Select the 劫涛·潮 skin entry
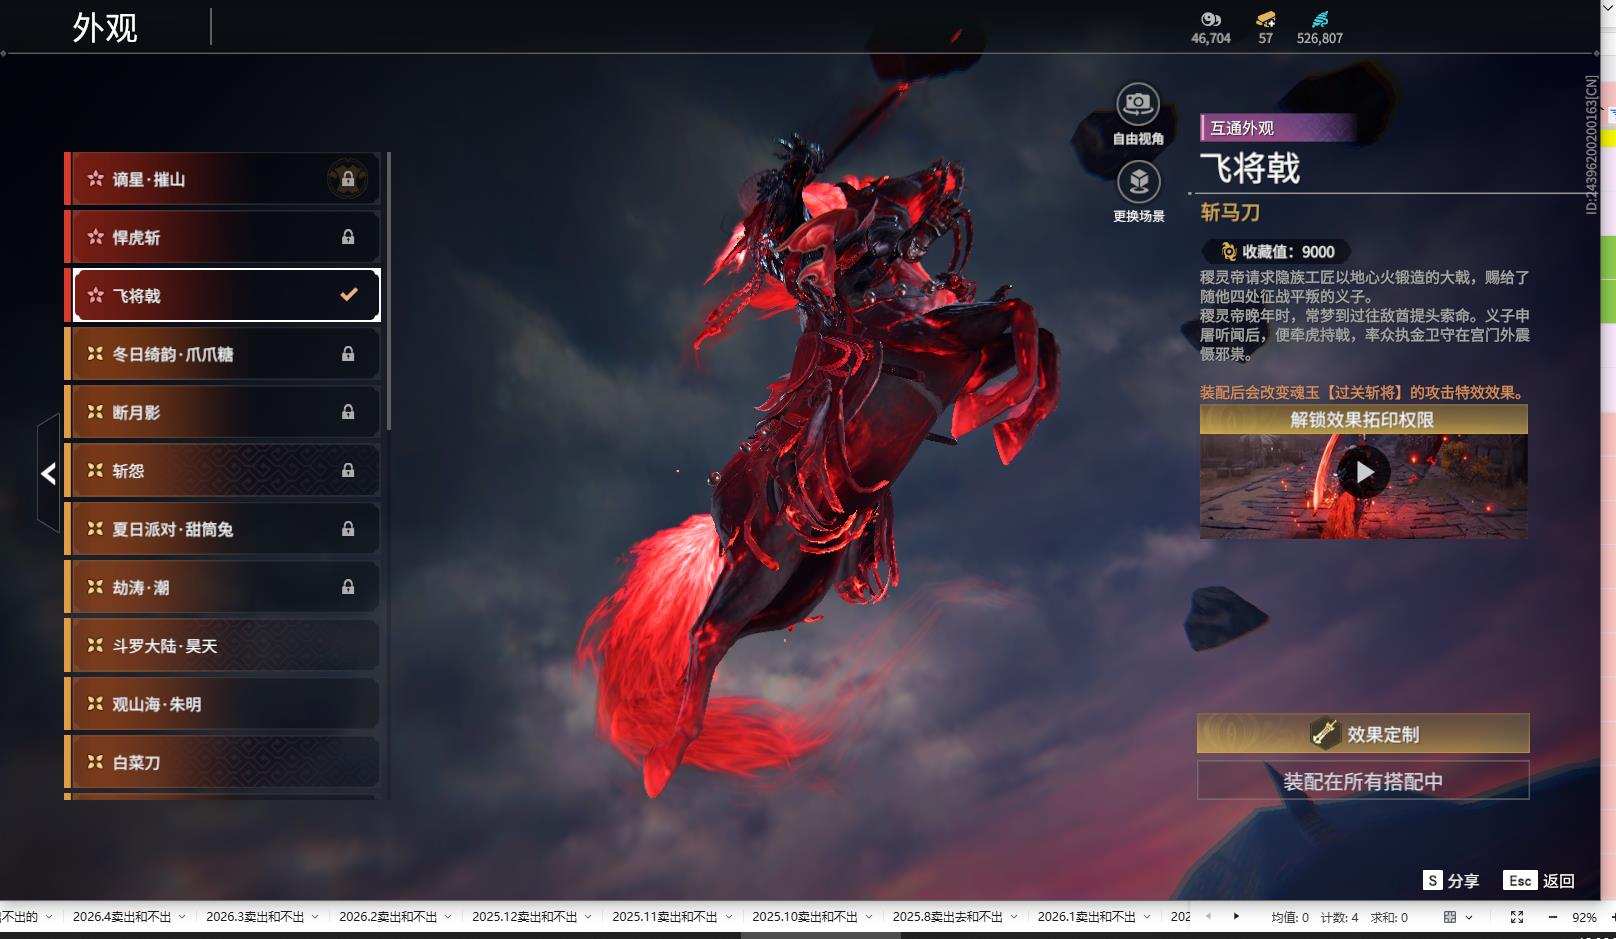This screenshot has width=1616, height=939. [222, 587]
